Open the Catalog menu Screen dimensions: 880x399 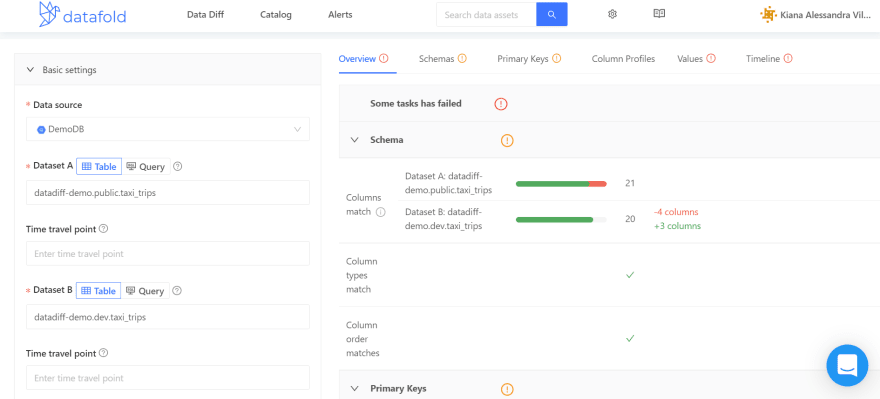[276, 15]
